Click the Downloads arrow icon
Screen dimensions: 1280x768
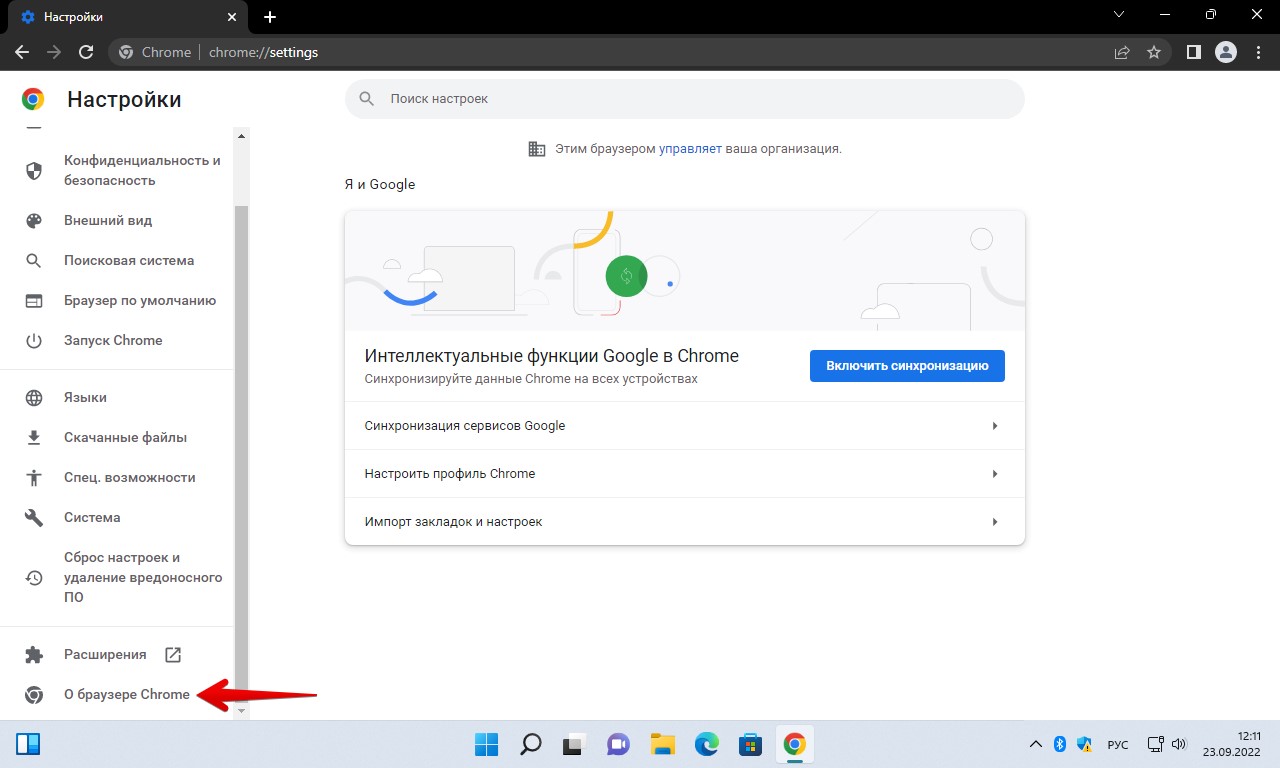(x=34, y=438)
